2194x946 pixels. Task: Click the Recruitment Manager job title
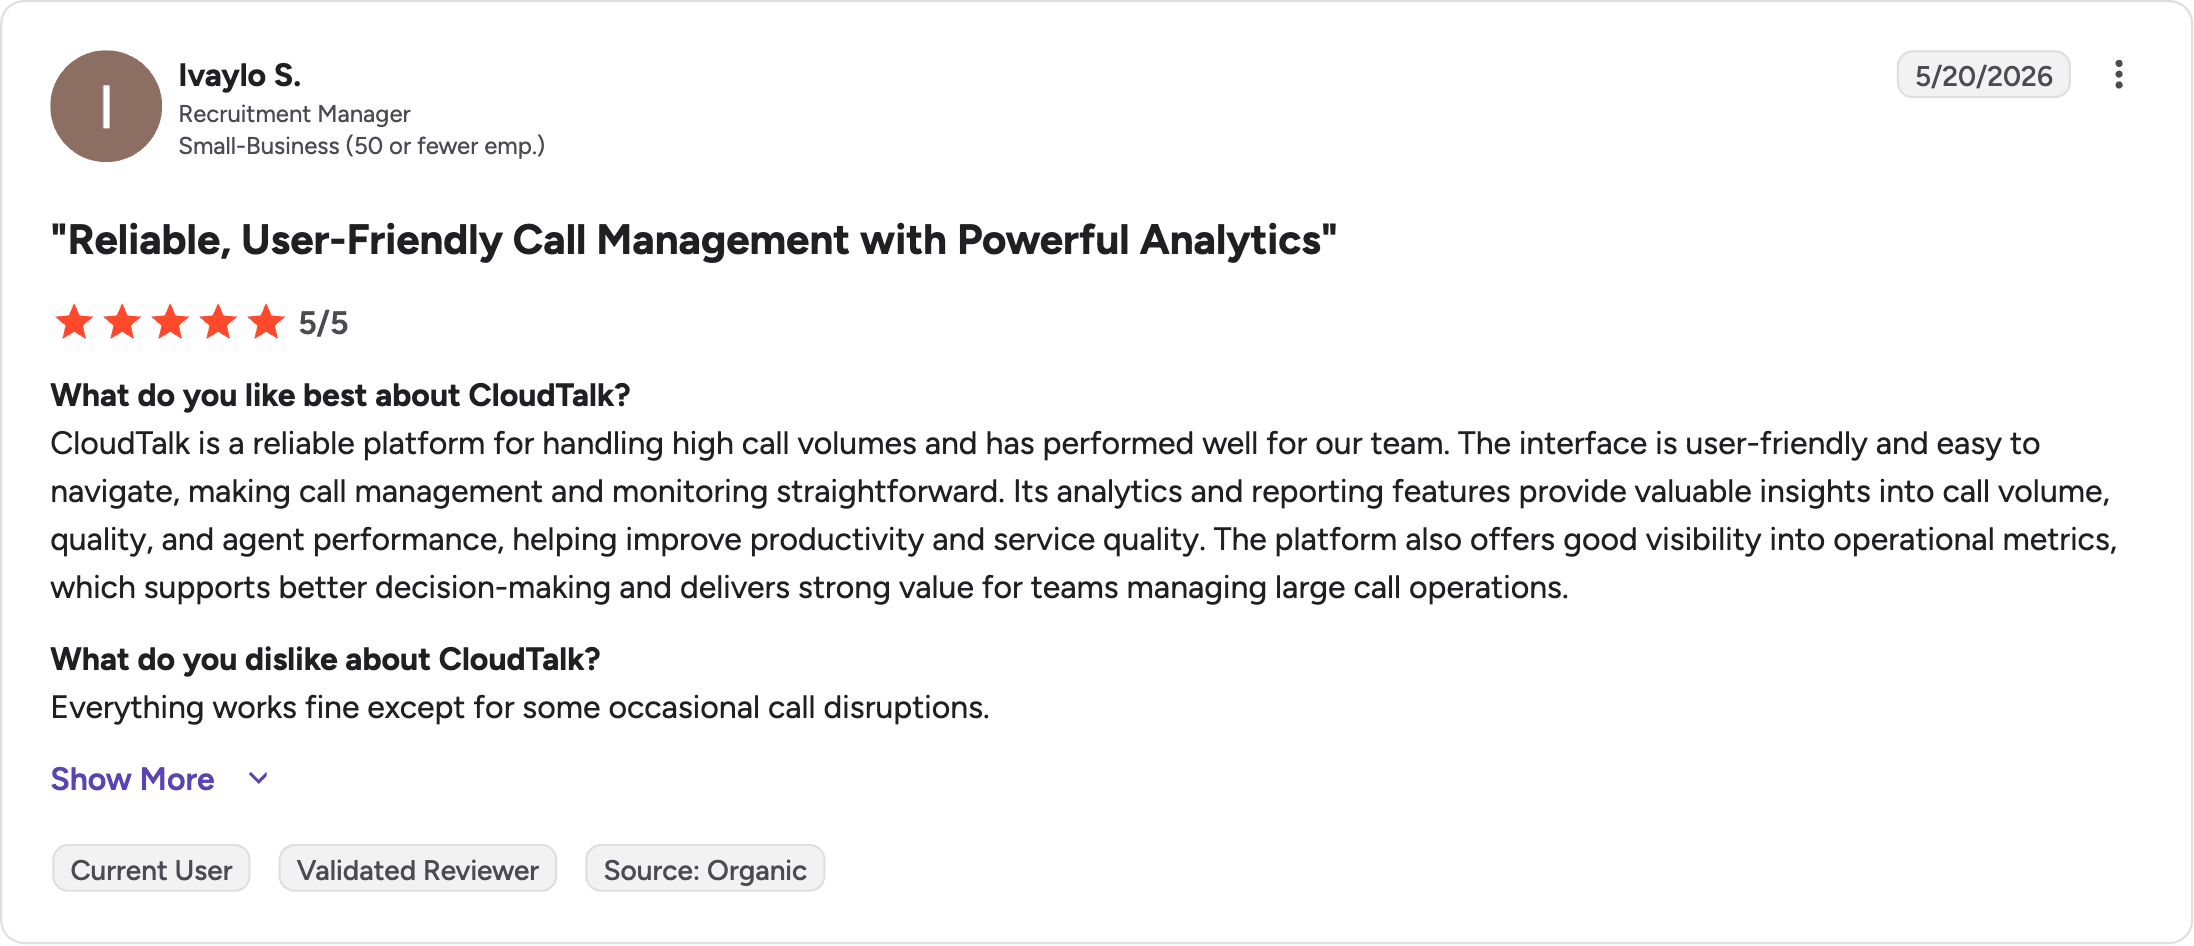tap(295, 114)
